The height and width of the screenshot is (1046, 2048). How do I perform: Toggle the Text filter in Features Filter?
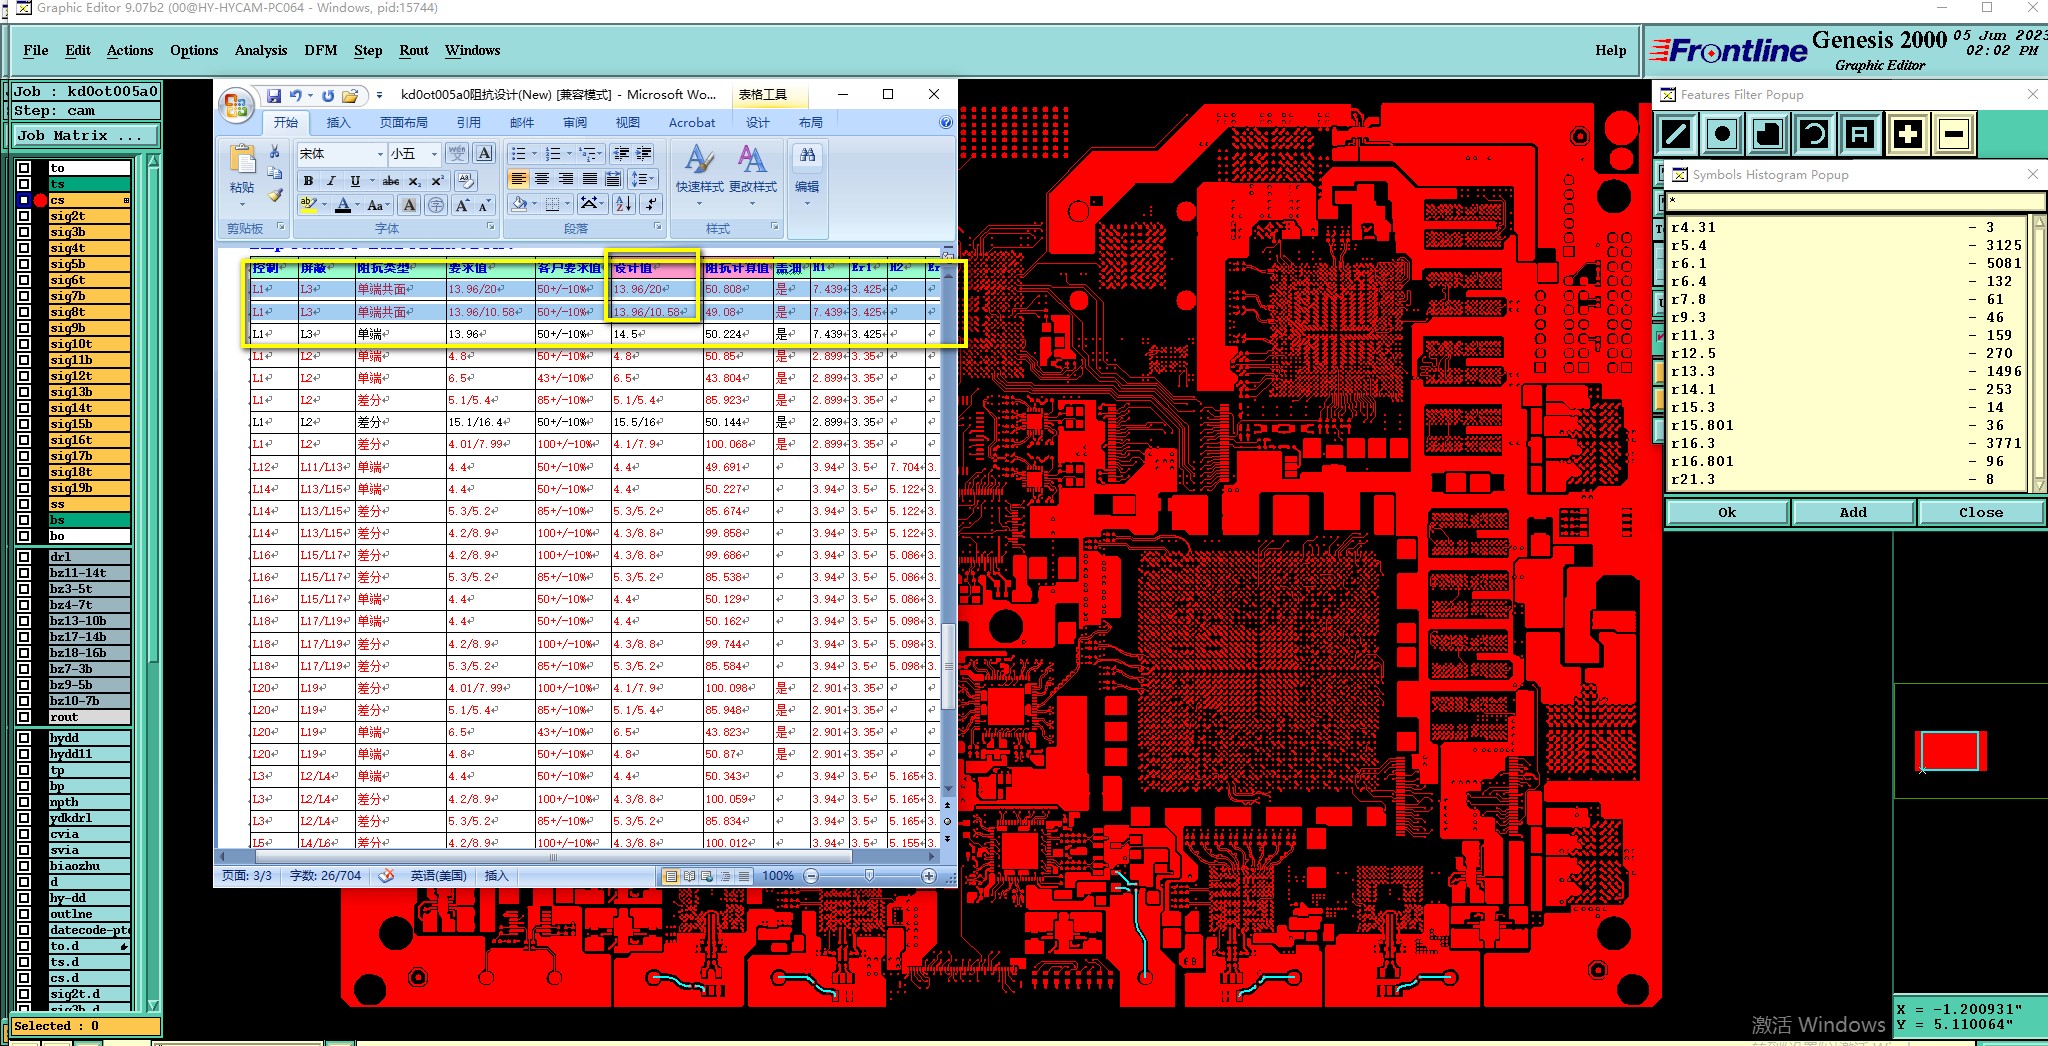point(1860,134)
